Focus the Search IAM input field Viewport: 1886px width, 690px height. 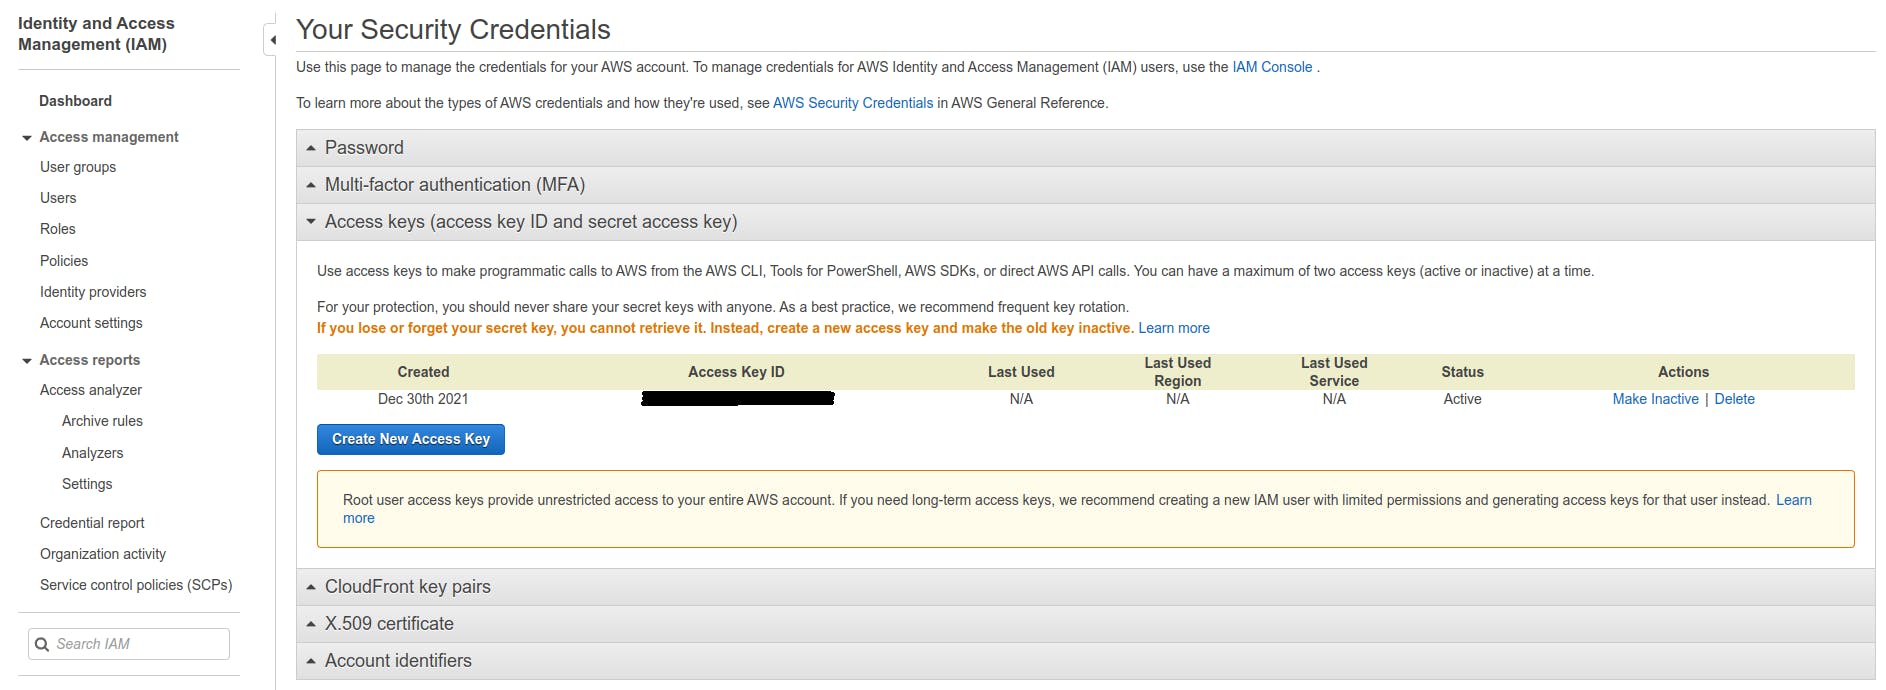(x=140, y=644)
